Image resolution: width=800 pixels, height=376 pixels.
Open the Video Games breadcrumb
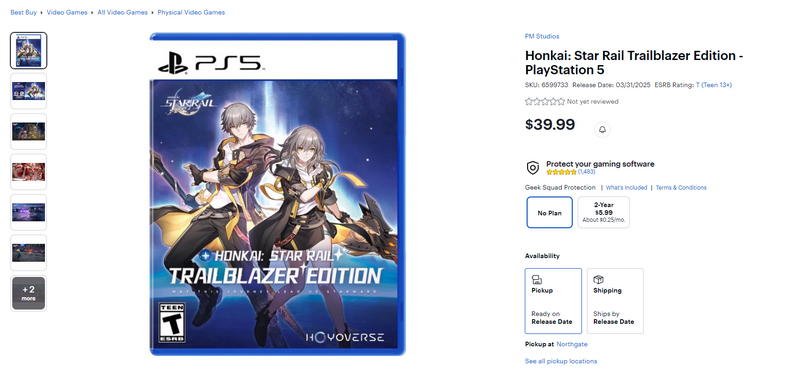(67, 12)
